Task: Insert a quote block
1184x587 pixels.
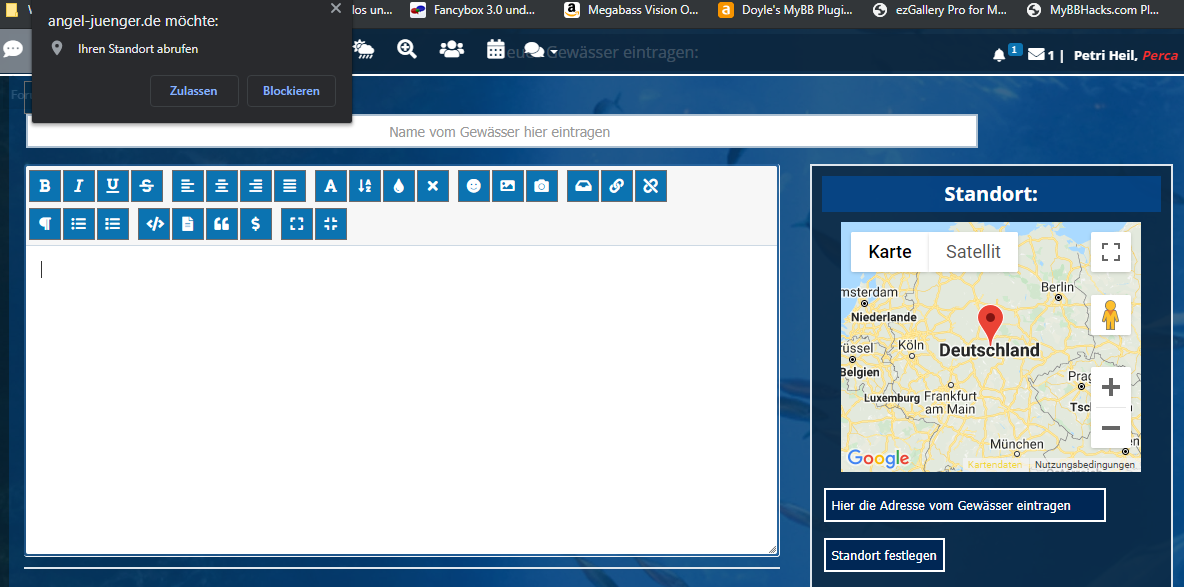Action: [x=222, y=224]
